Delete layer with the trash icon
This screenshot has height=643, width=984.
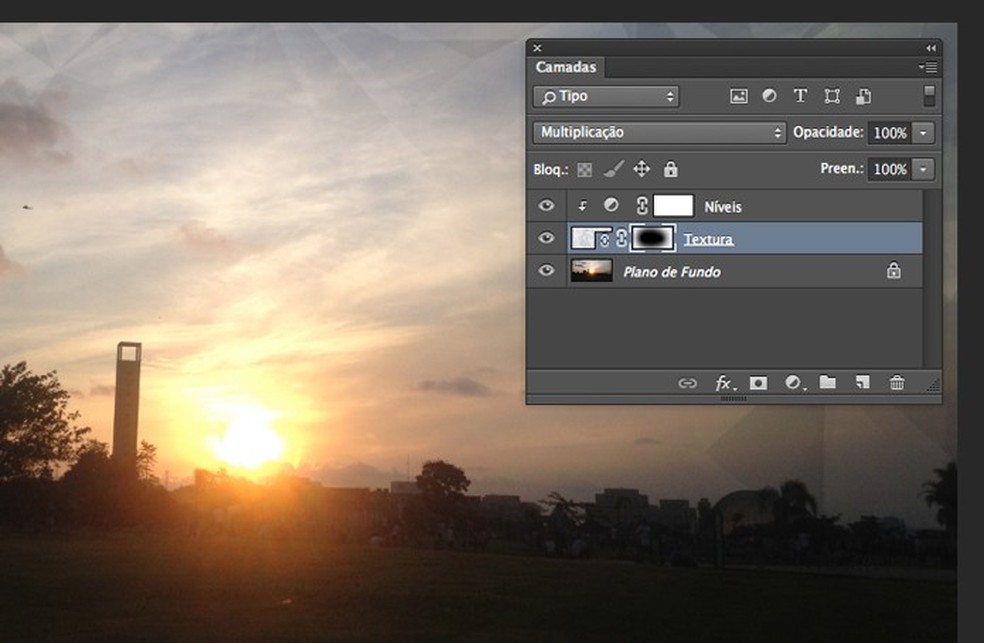coord(897,383)
